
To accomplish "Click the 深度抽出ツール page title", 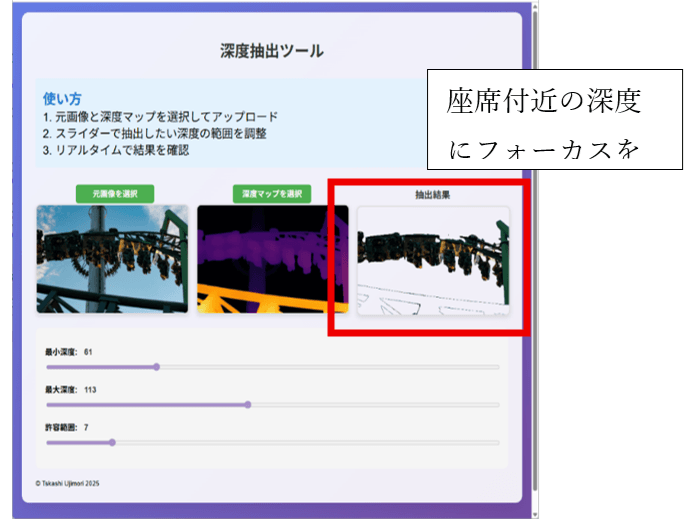I will click(272, 51).
